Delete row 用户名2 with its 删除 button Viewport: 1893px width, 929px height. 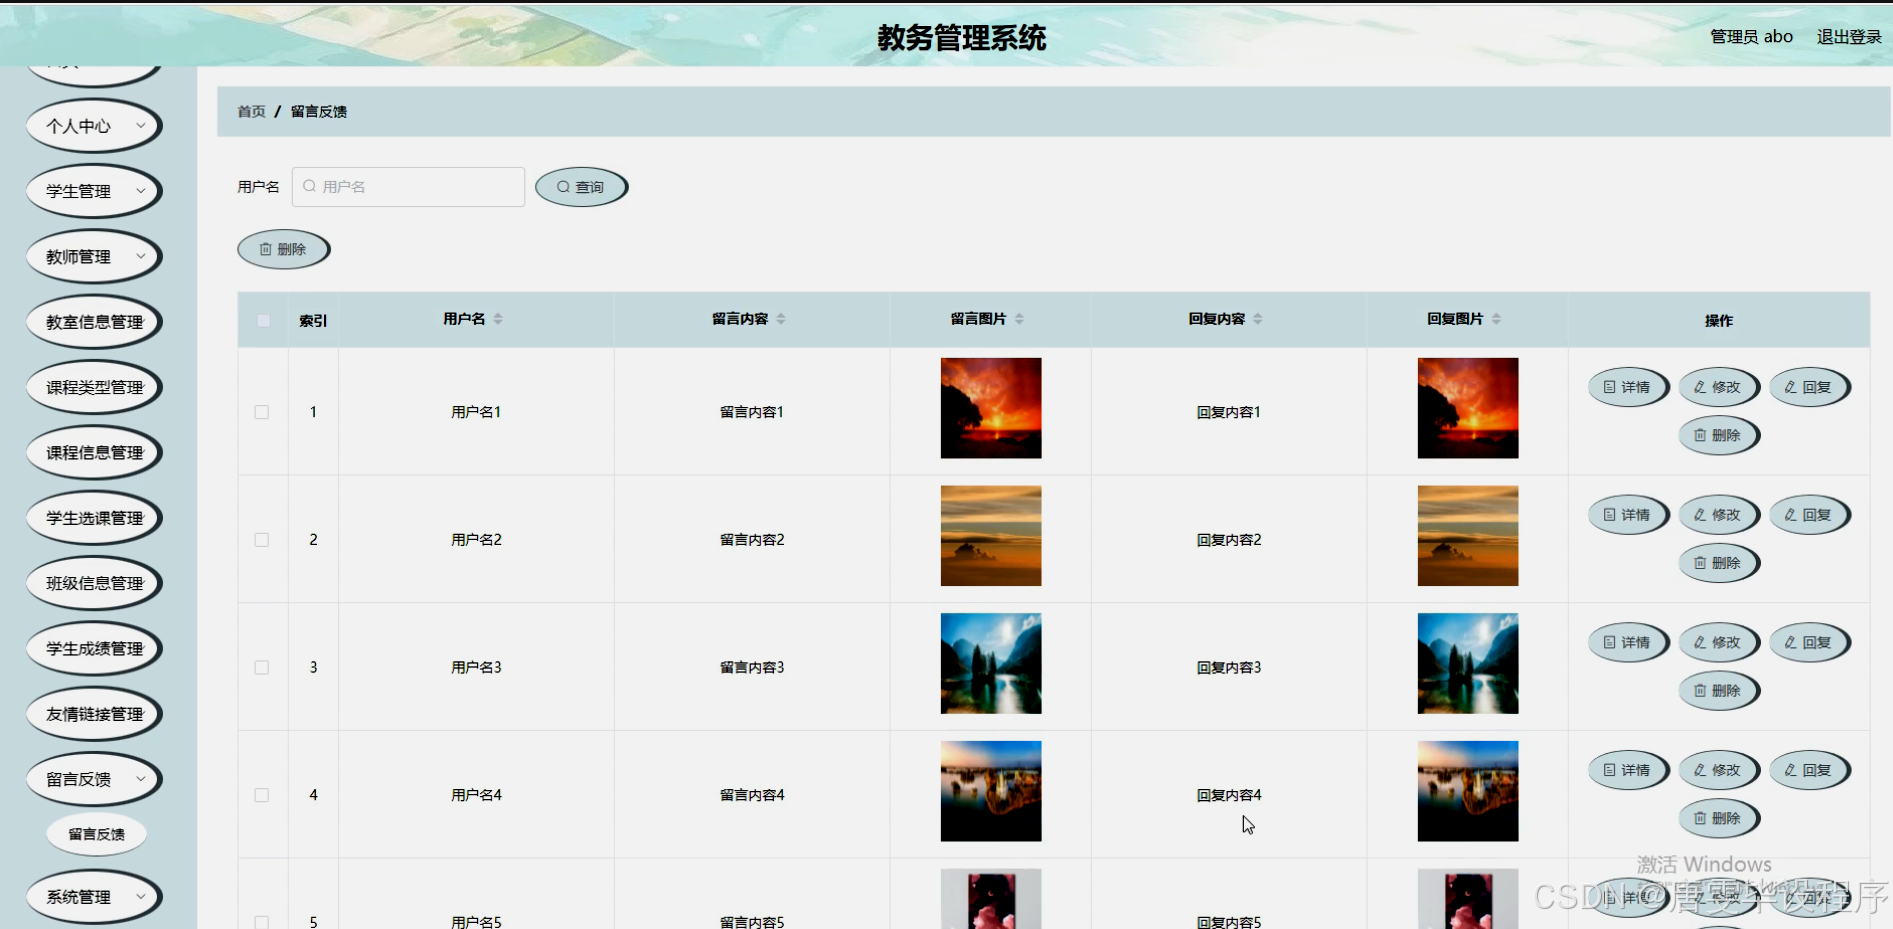coord(1718,563)
